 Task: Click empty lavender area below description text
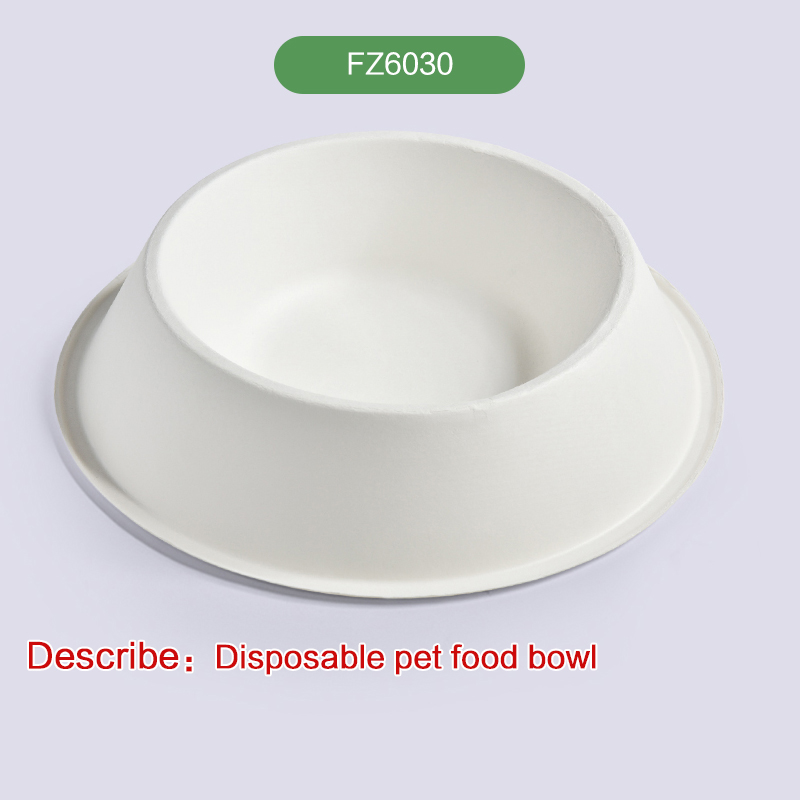click(x=400, y=740)
